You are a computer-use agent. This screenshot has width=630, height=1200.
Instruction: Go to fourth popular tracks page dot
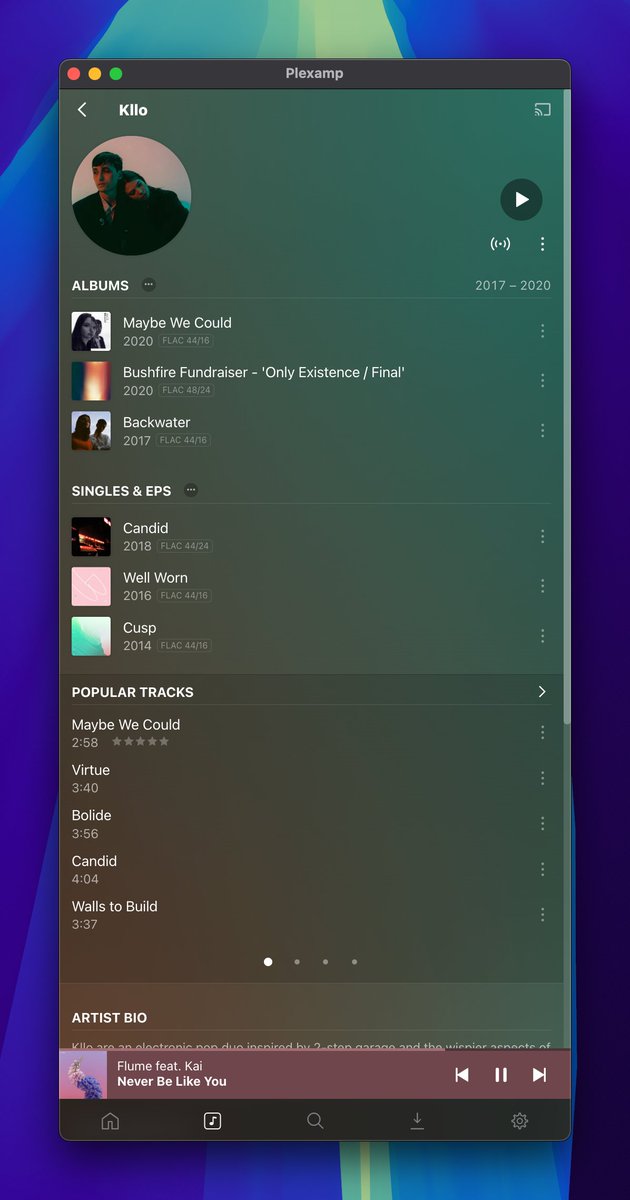tap(354, 962)
